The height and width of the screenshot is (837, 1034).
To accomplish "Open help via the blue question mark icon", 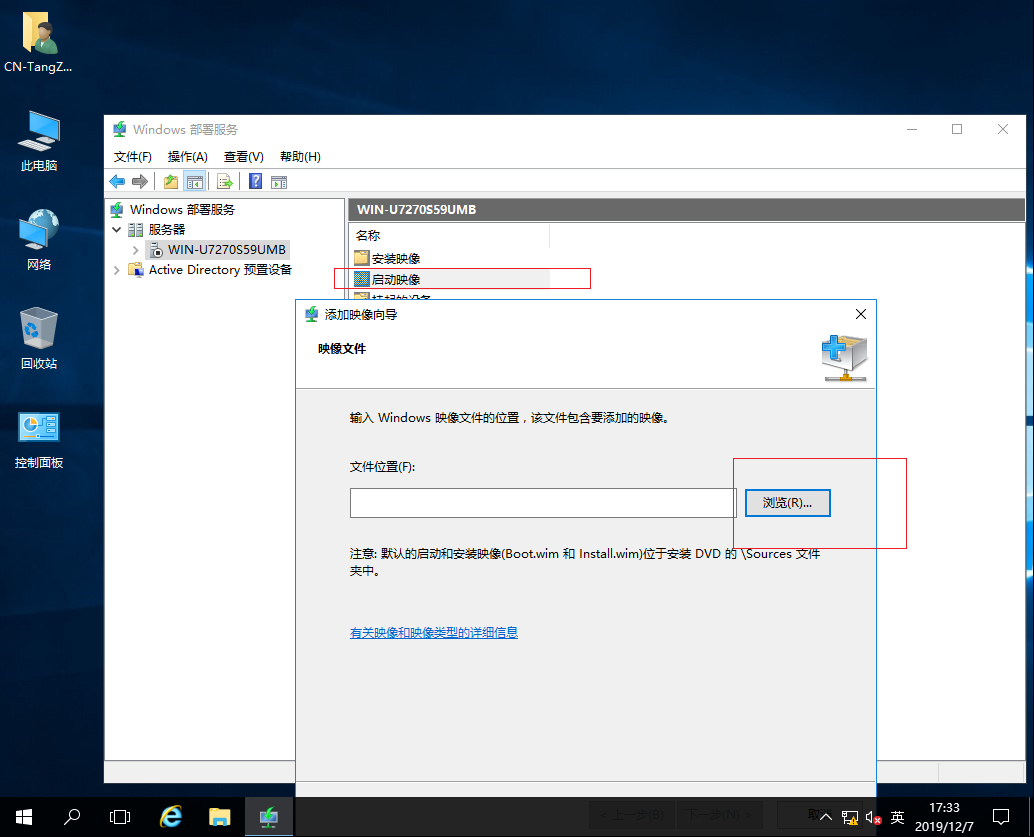I will tap(254, 181).
